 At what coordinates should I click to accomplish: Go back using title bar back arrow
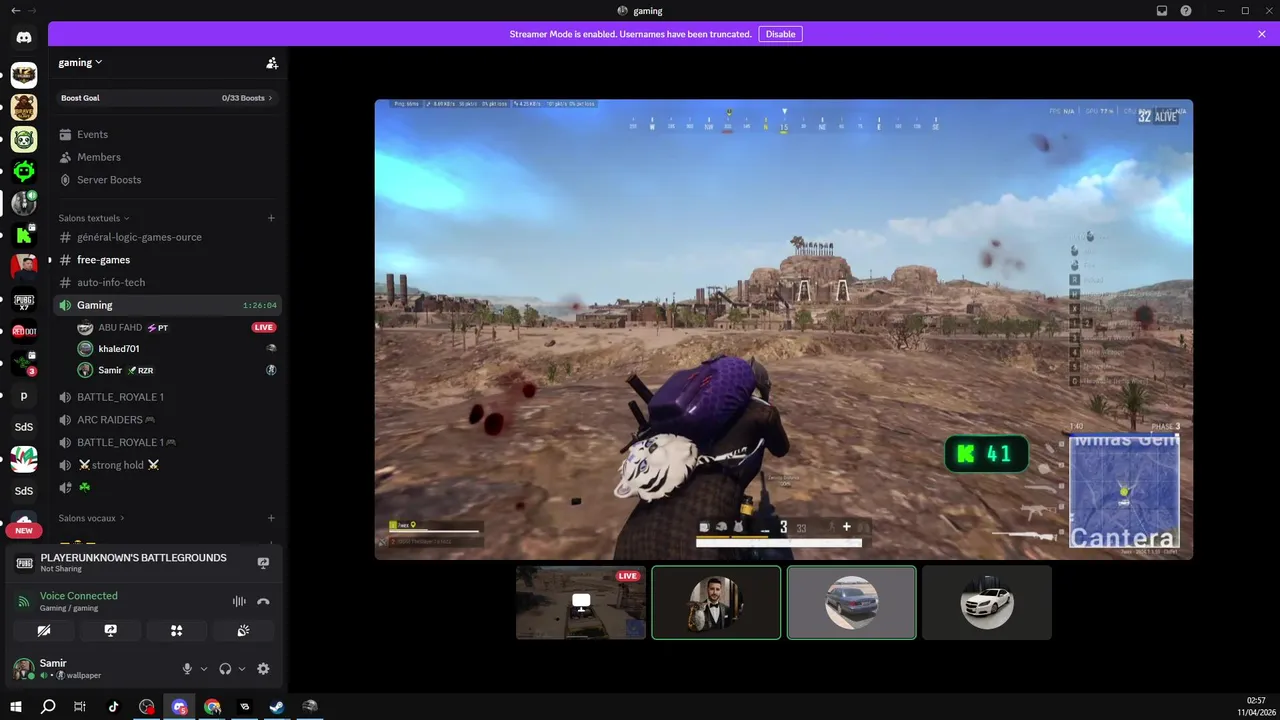point(15,11)
